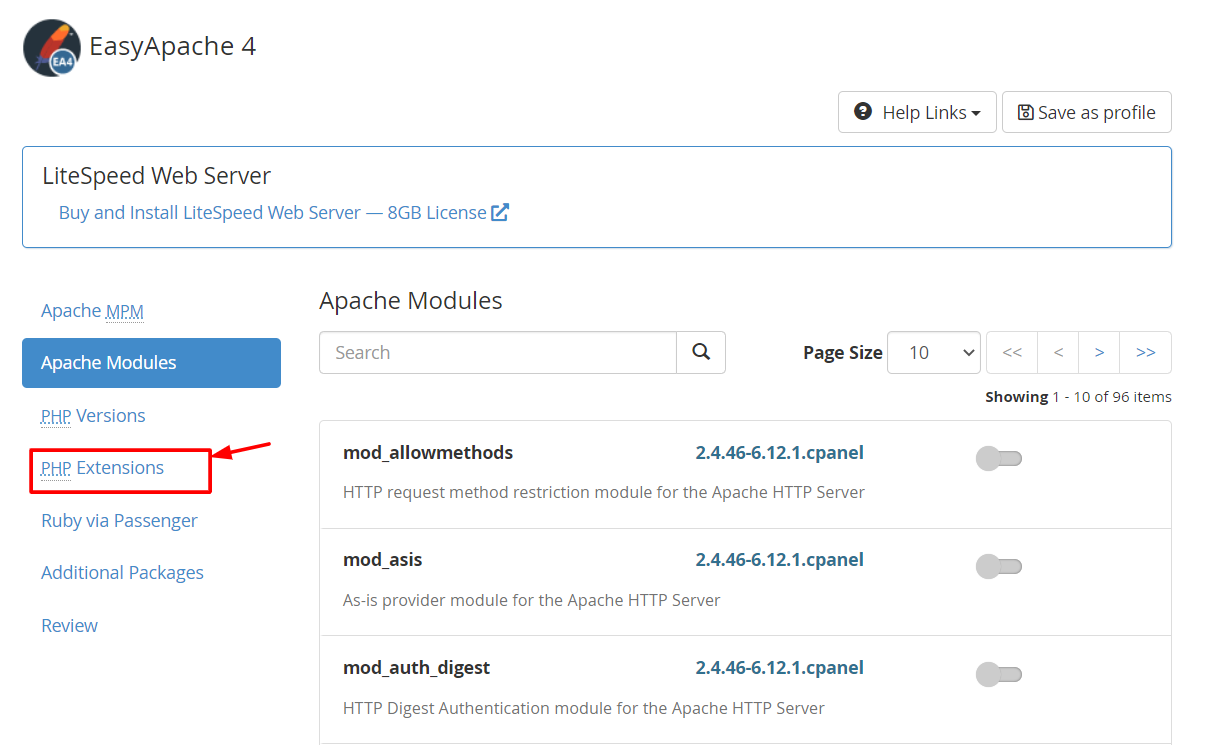Focus the module Search field
The width and height of the screenshot is (1224, 745).
coord(498,352)
